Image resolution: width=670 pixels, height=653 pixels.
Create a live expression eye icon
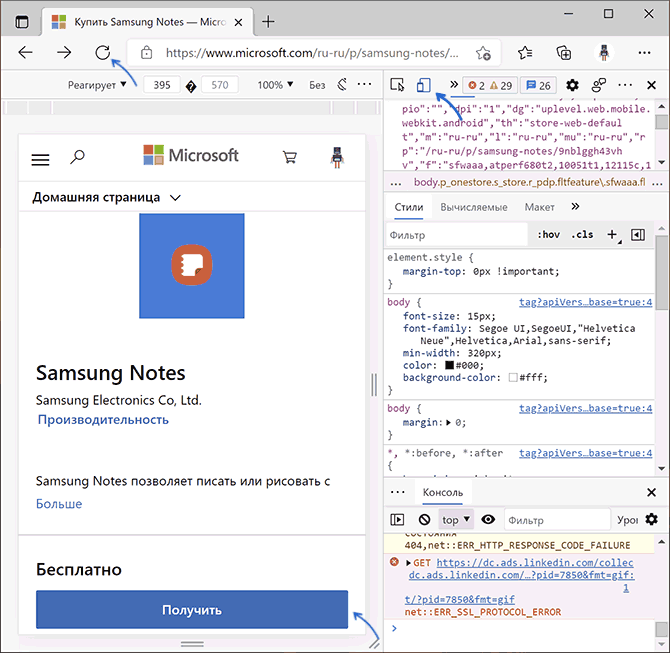488,519
